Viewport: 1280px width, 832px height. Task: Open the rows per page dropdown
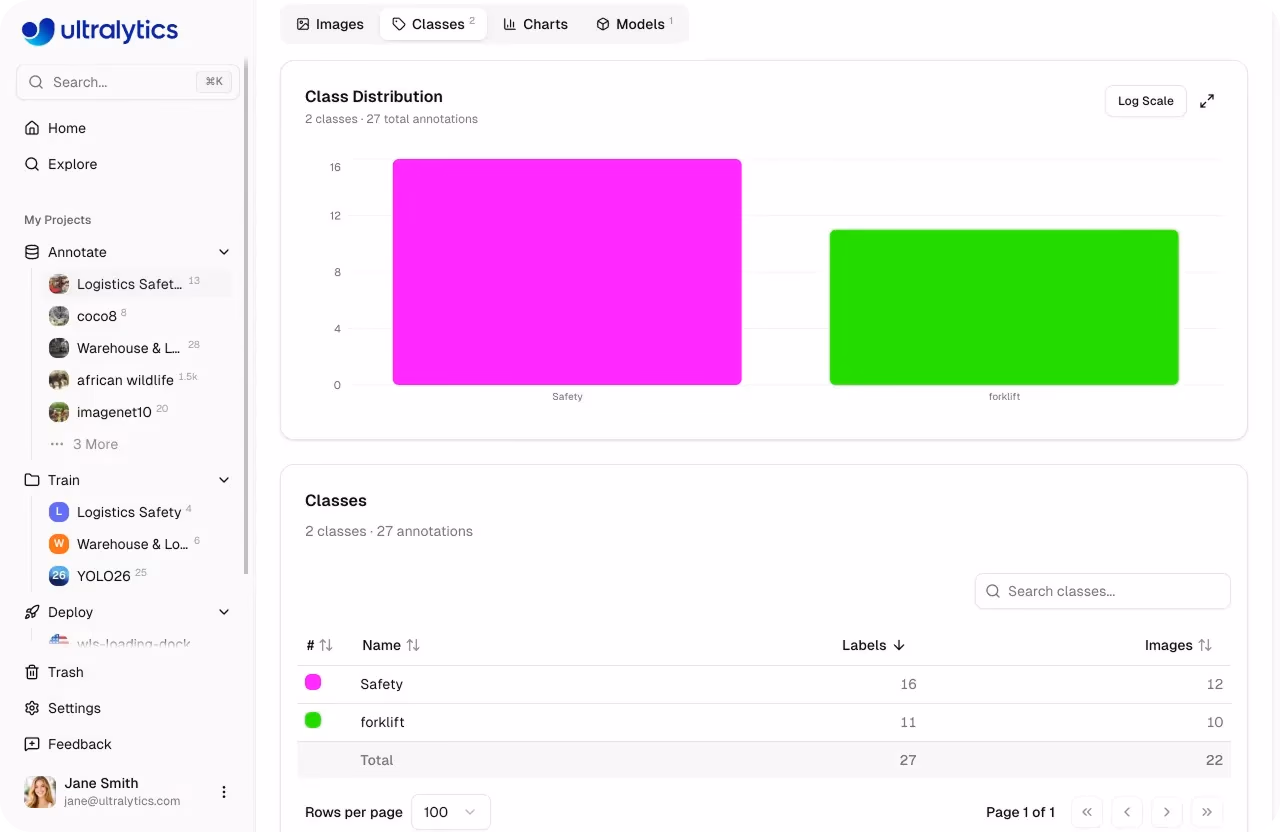pyautogui.click(x=451, y=812)
